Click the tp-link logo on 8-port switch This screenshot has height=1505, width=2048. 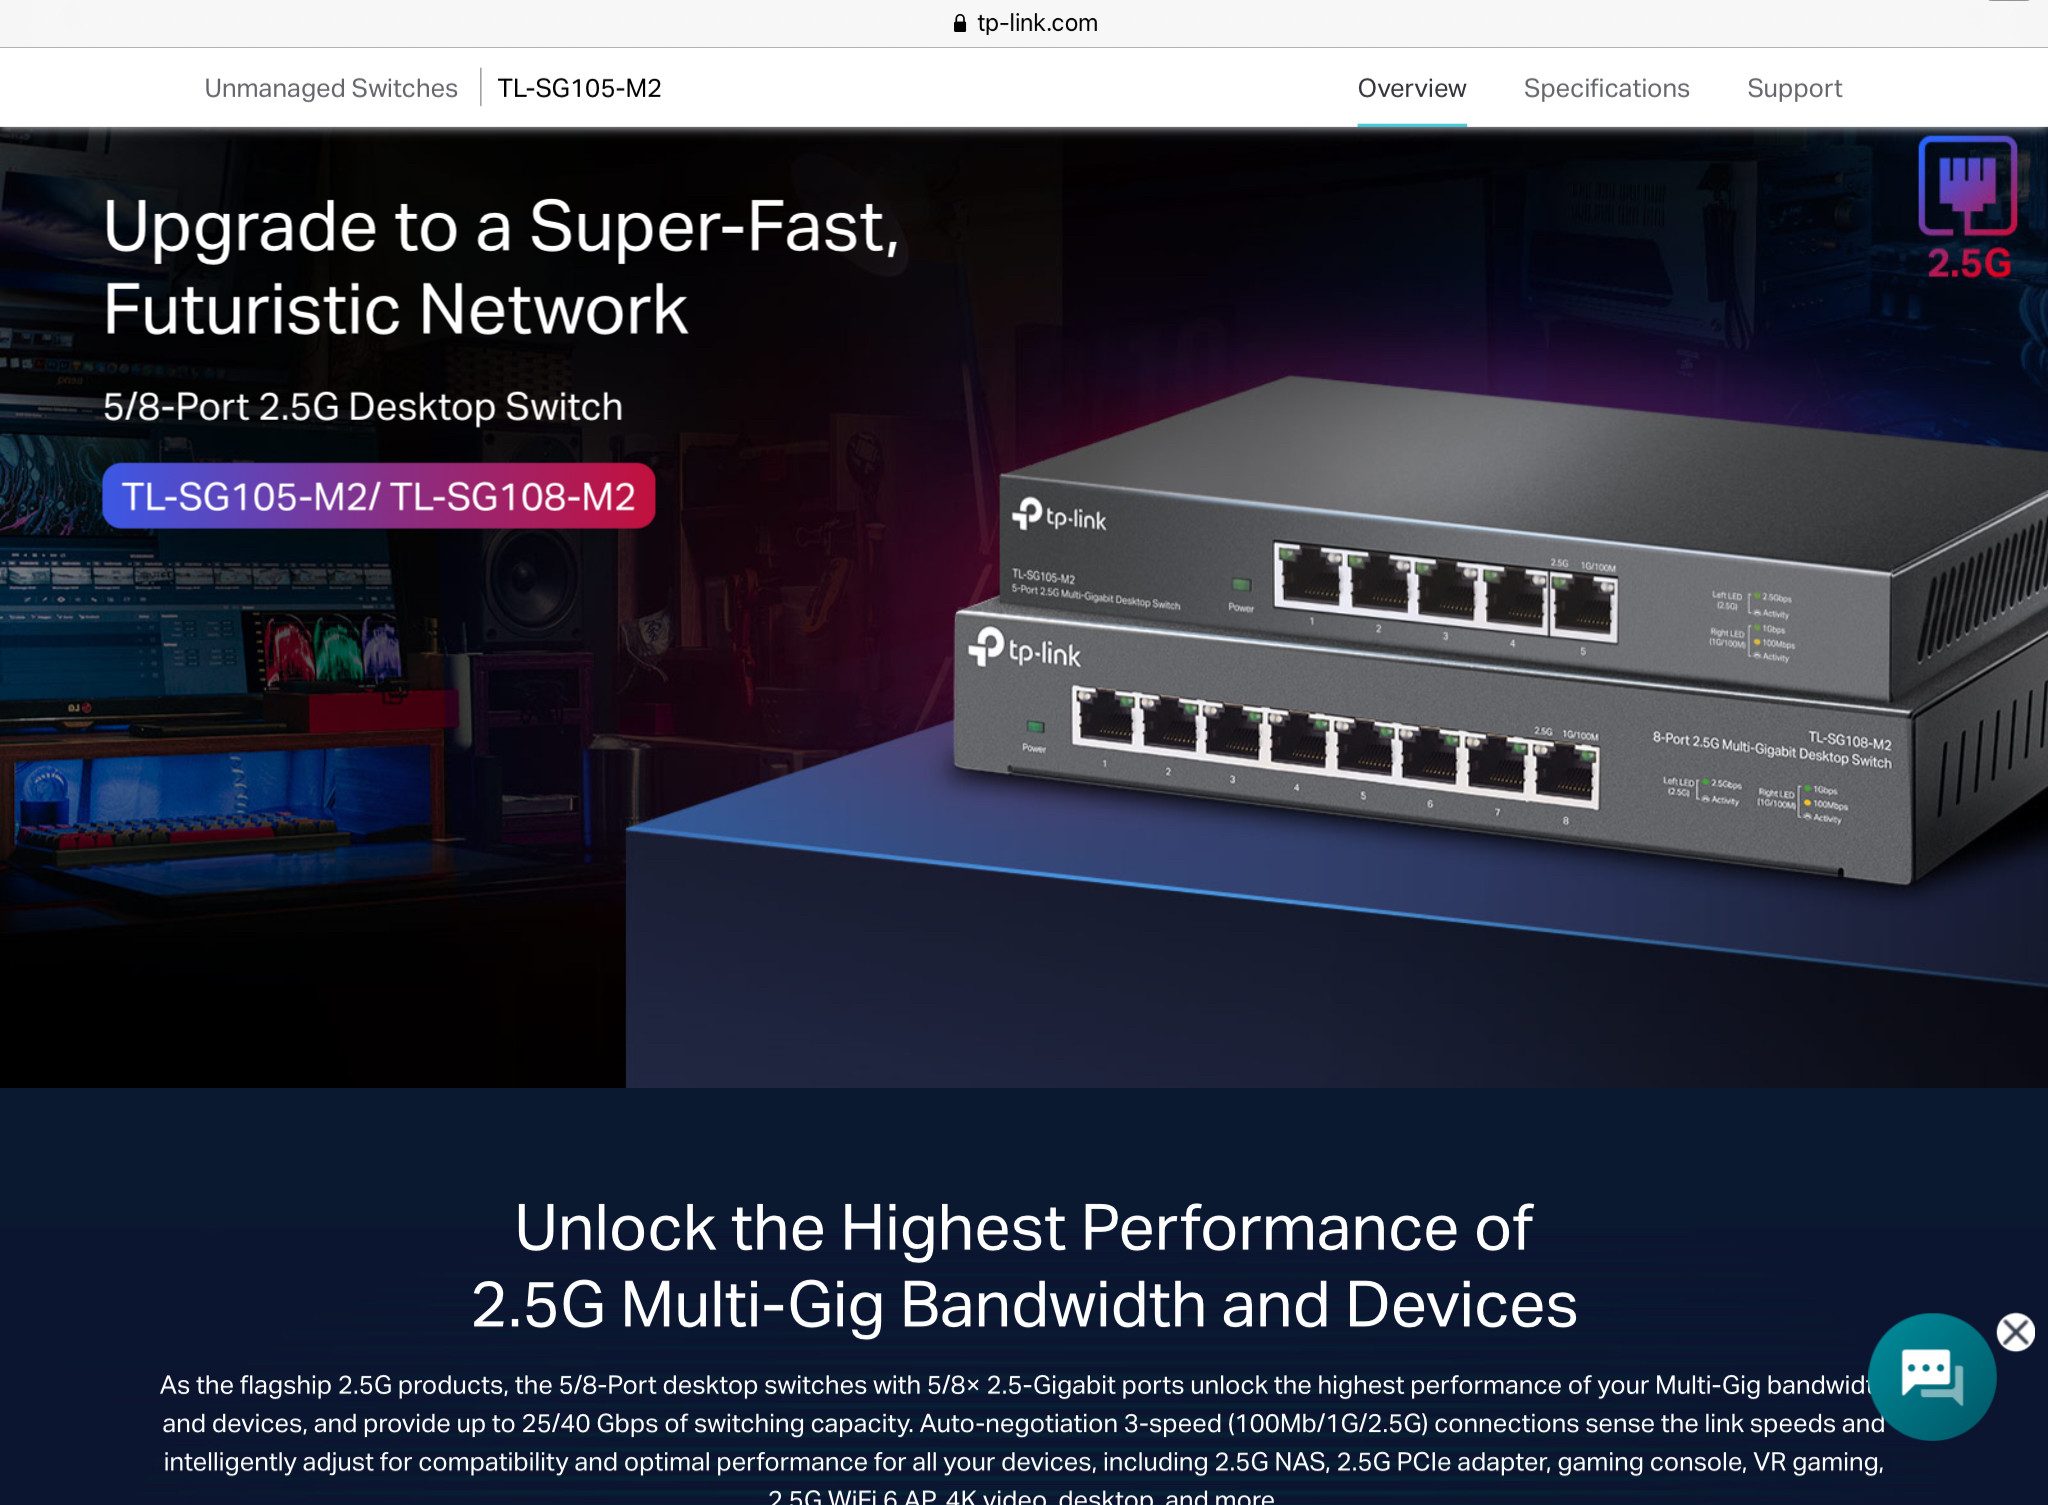click(1025, 650)
